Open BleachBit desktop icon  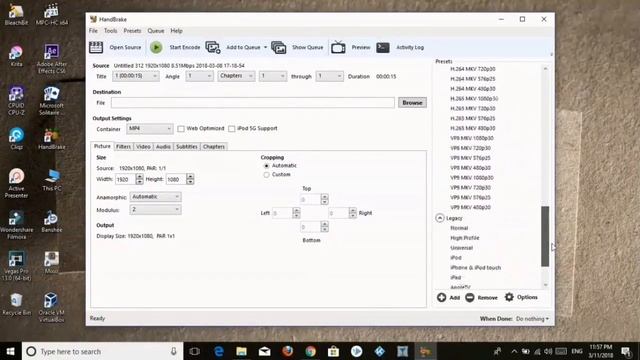click(16, 15)
